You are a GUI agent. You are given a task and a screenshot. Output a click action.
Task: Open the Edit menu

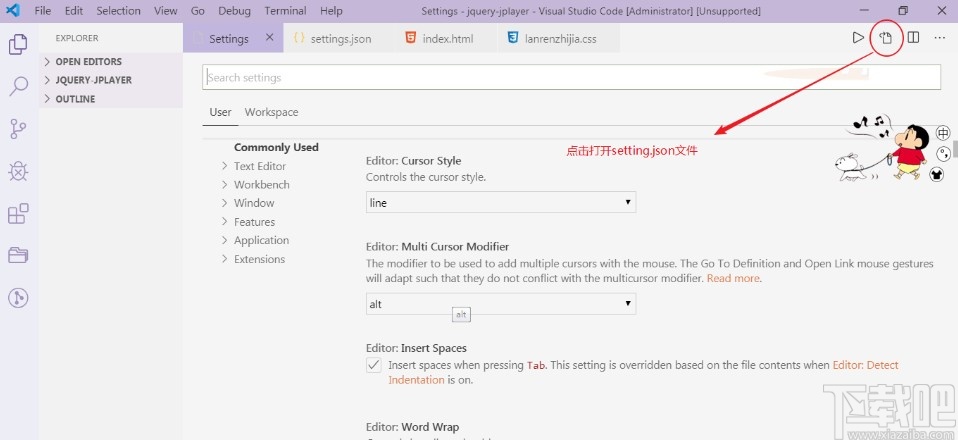(x=74, y=11)
